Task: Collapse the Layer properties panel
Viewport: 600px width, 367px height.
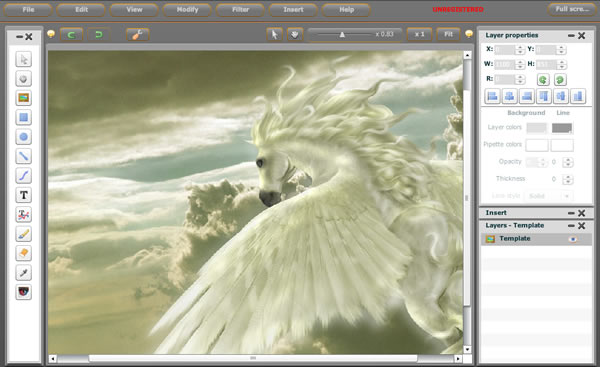Action: click(571, 36)
